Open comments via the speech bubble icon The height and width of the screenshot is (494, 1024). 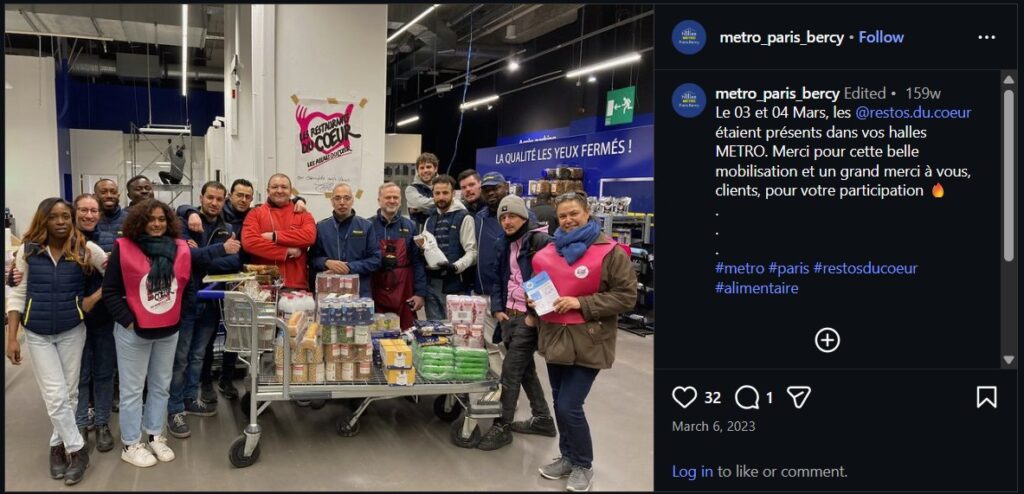(x=746, y=397)
